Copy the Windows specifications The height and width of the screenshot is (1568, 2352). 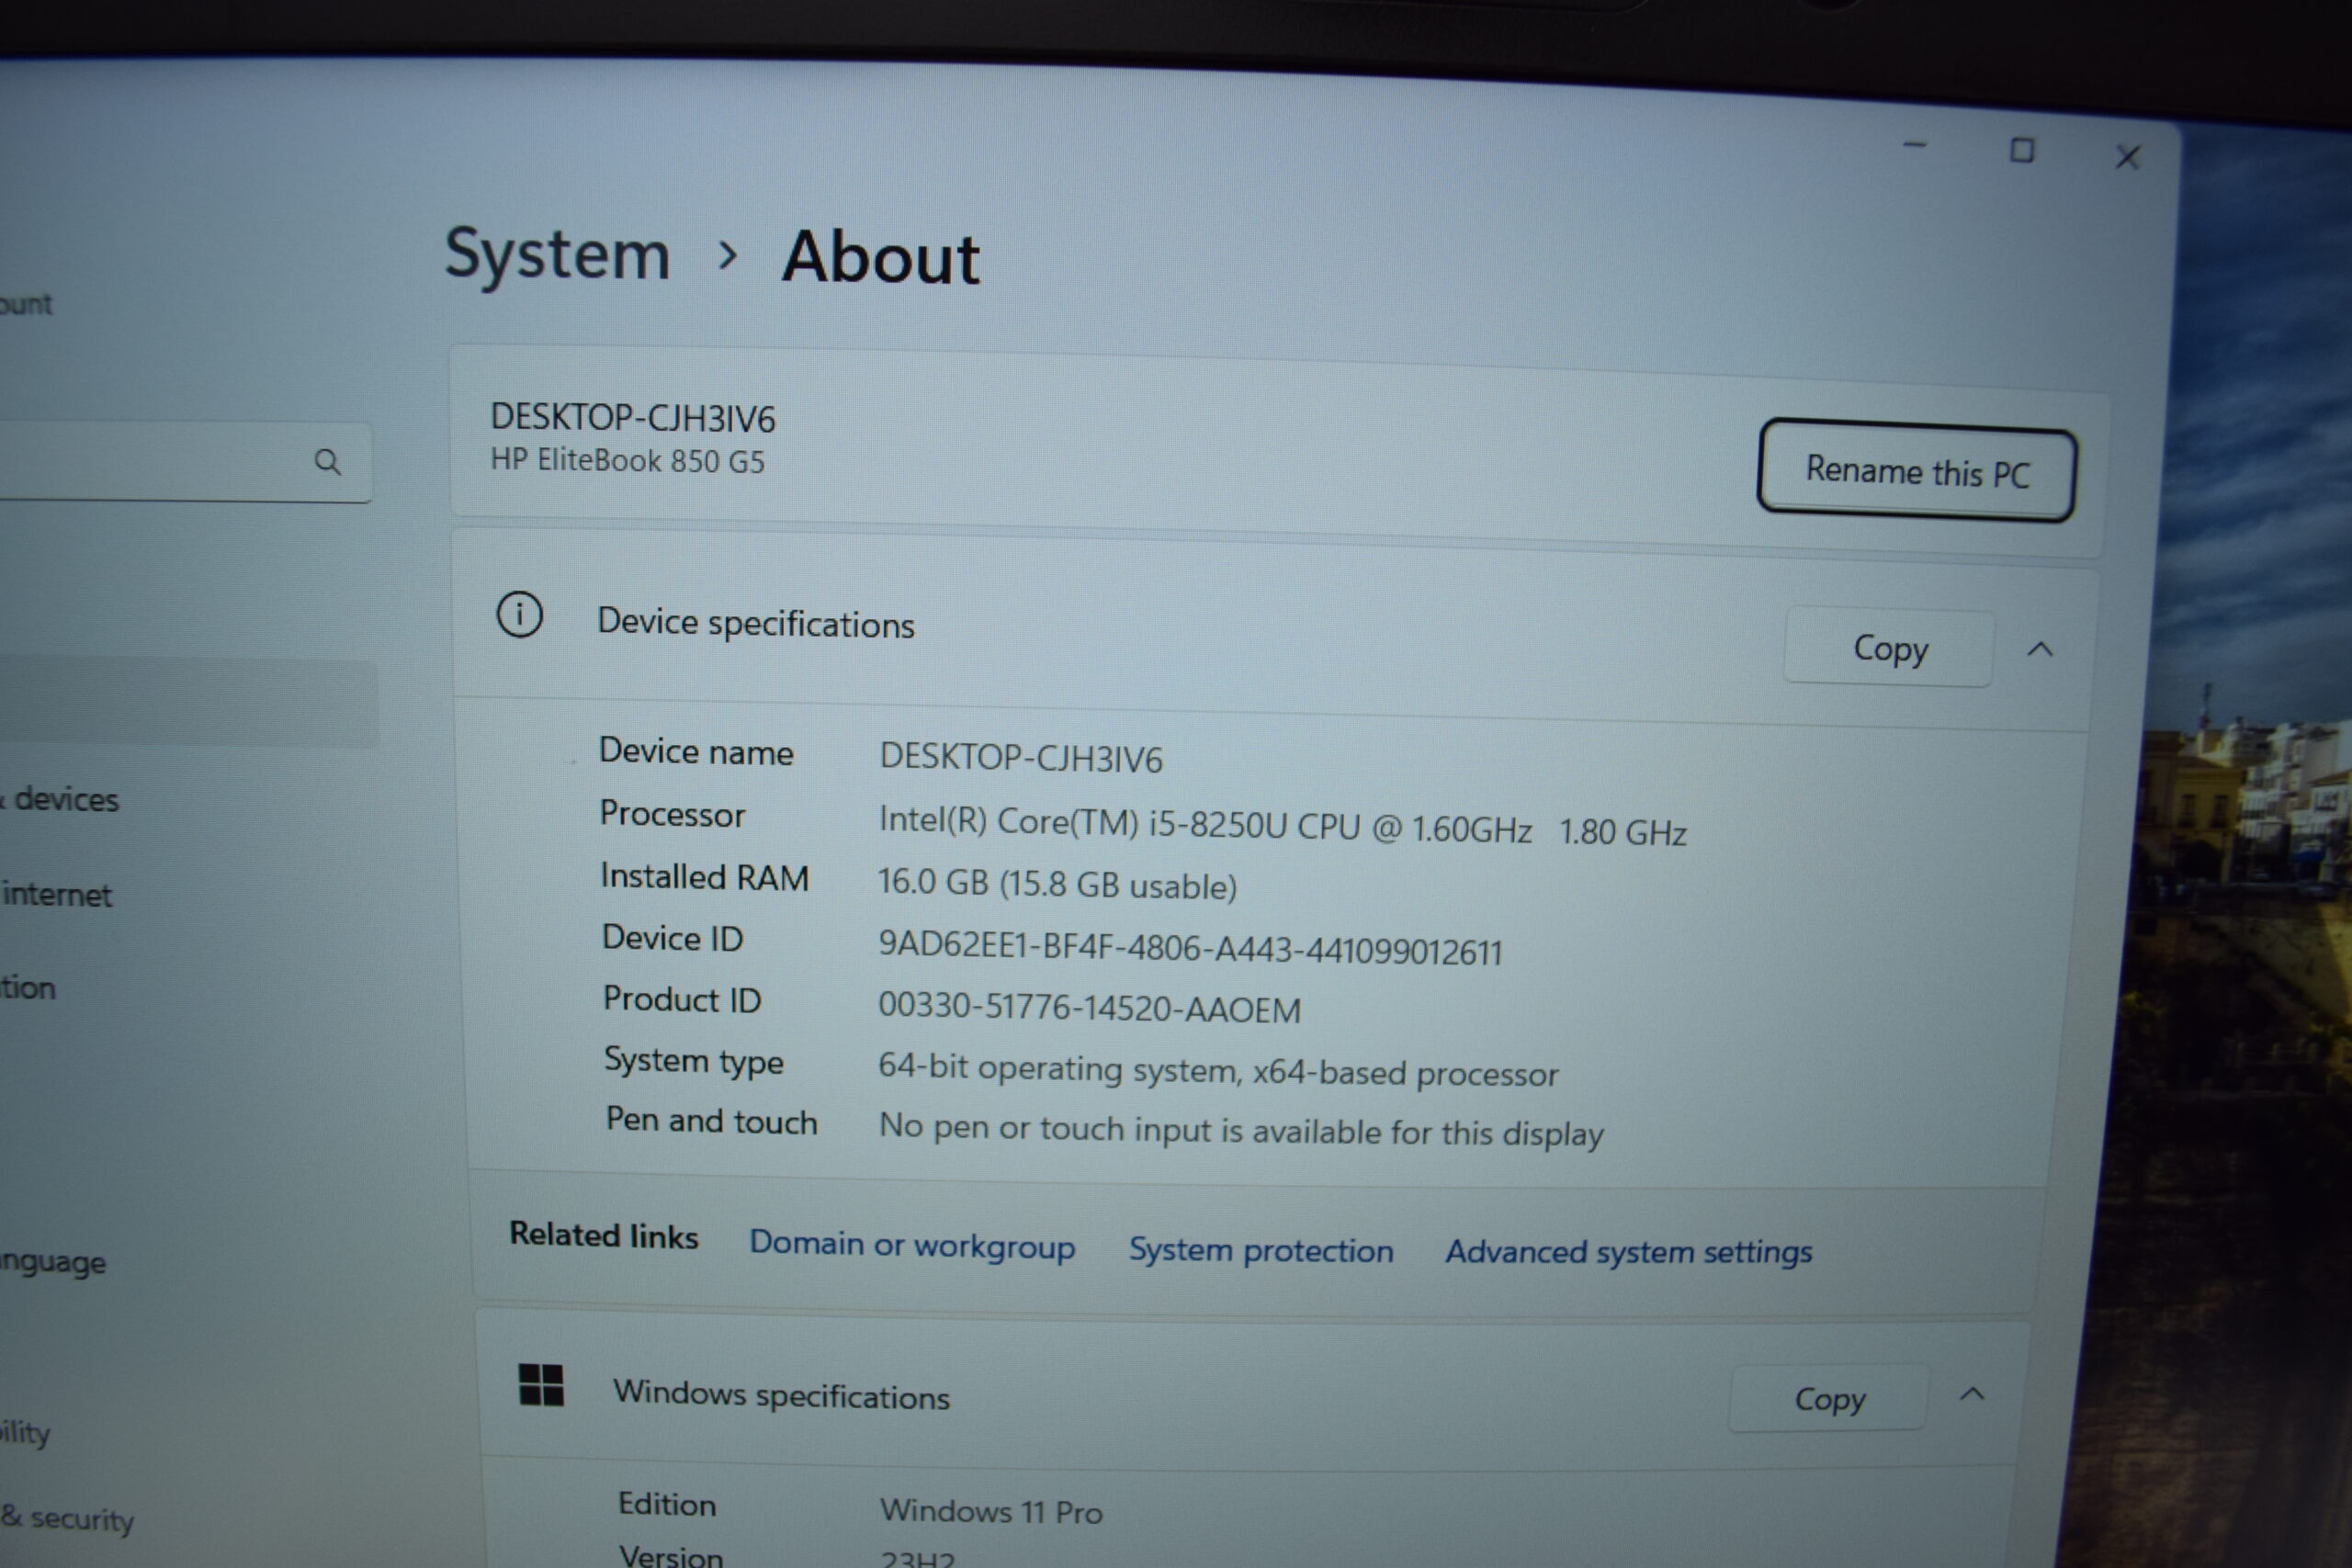[1829, 1398]
